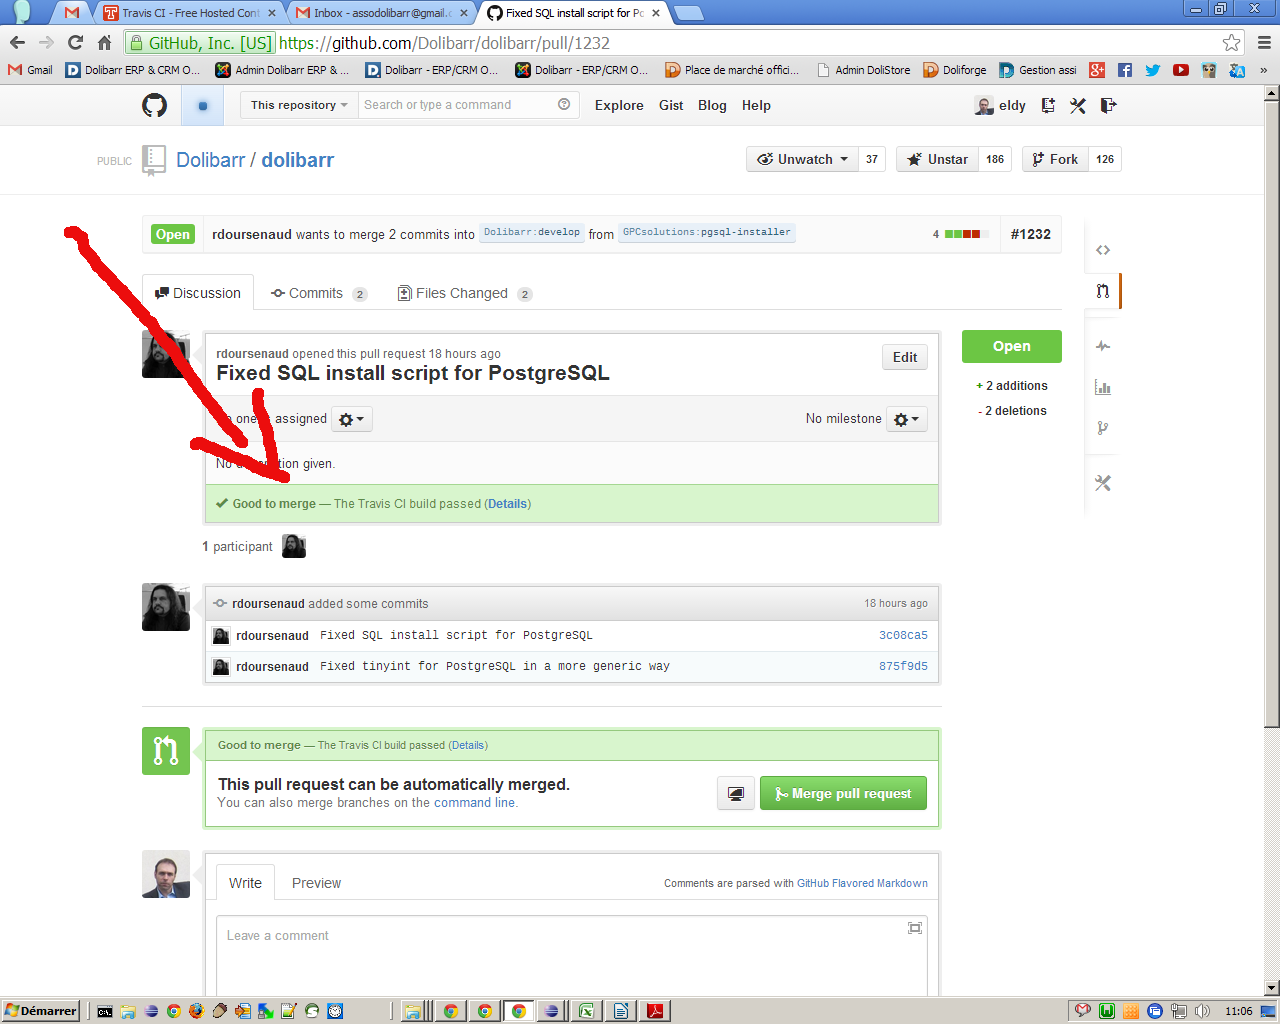1280x1024 pixels.
Task: Open the command line merge link
Action: click(x=474, y=803)
